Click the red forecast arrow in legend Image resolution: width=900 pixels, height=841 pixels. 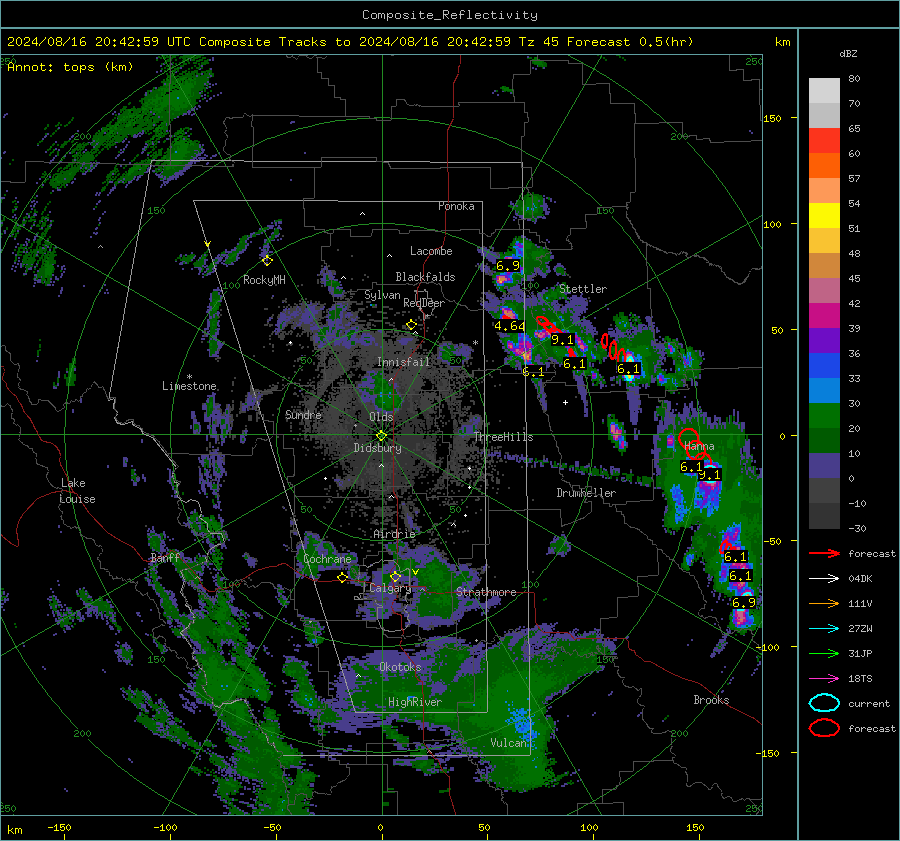click(x=824, y=553)
